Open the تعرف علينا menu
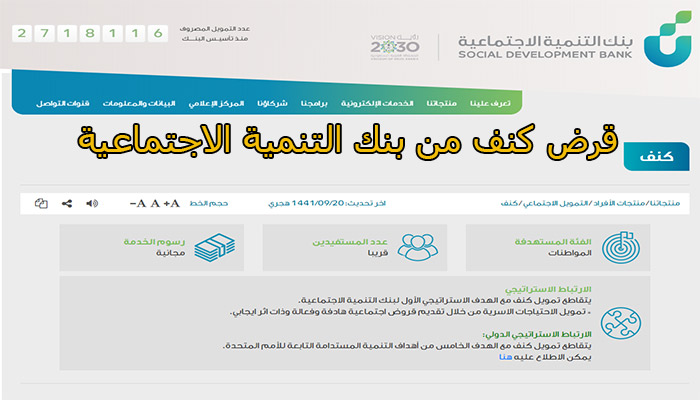 (x=490, y=103)
